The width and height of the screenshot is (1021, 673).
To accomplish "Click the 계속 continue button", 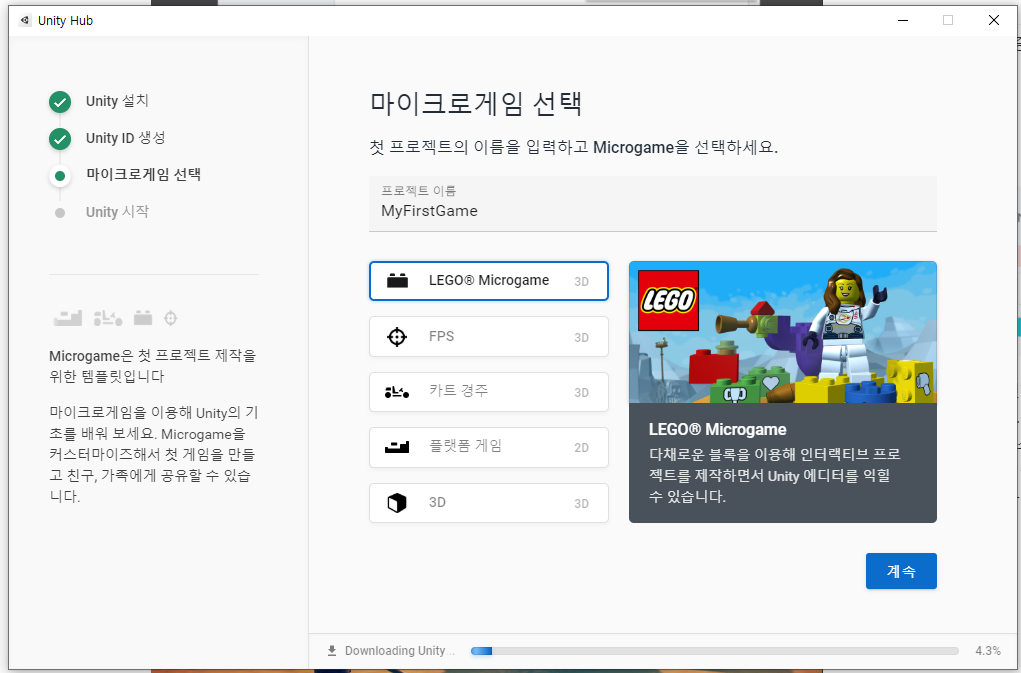I will (901, 571).
